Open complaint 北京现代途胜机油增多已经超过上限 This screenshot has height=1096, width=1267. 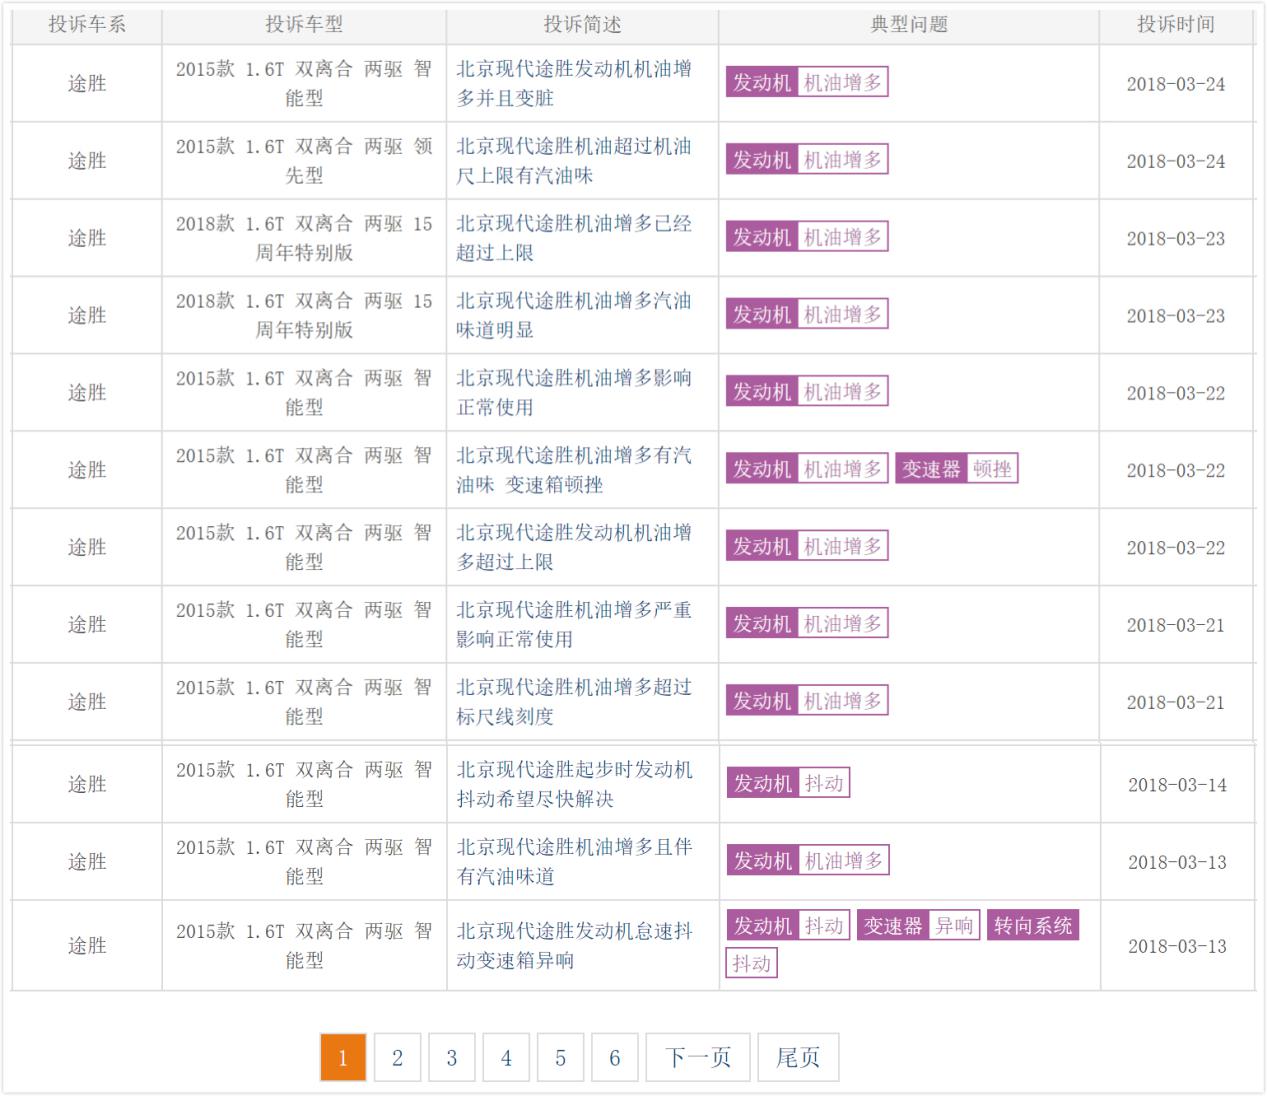tap(574, 238)
